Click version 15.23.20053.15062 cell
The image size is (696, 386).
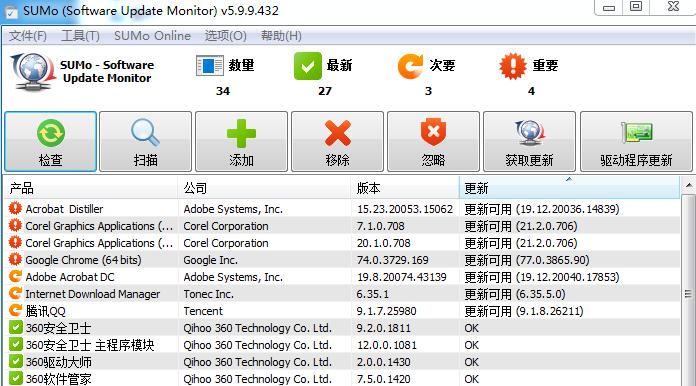click(405, 209)
